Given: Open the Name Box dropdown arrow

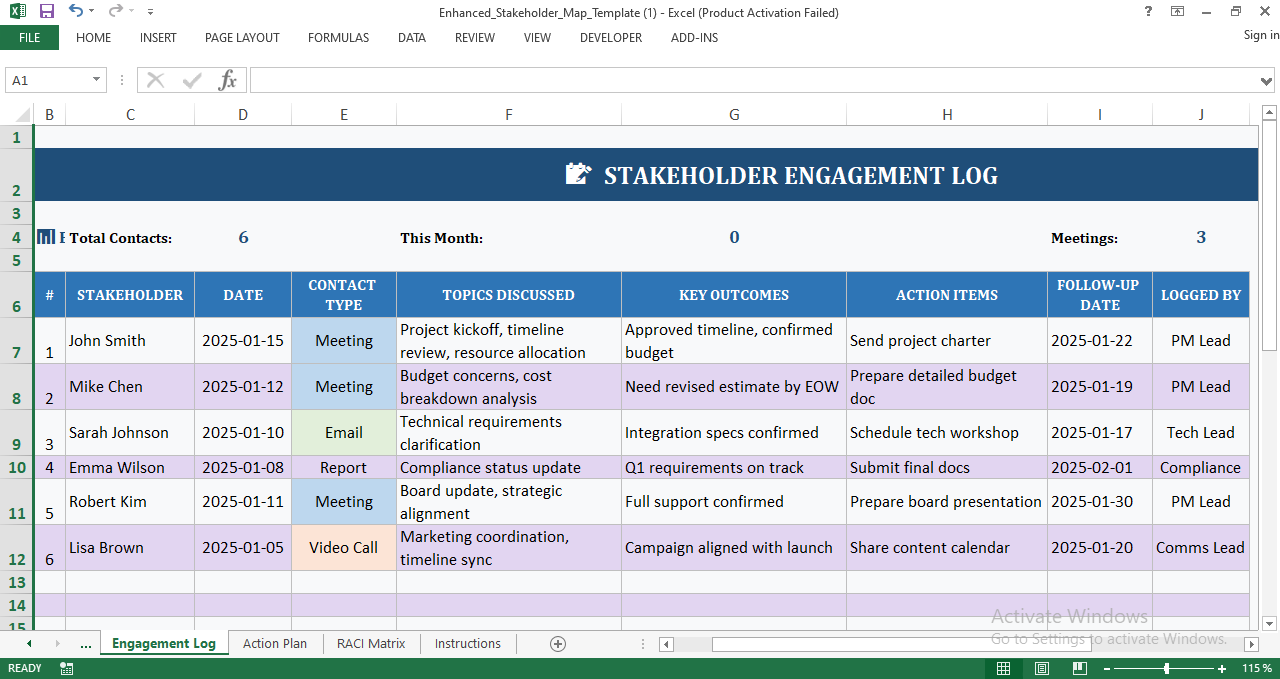Looking at the screenshot, I should 97,80.
